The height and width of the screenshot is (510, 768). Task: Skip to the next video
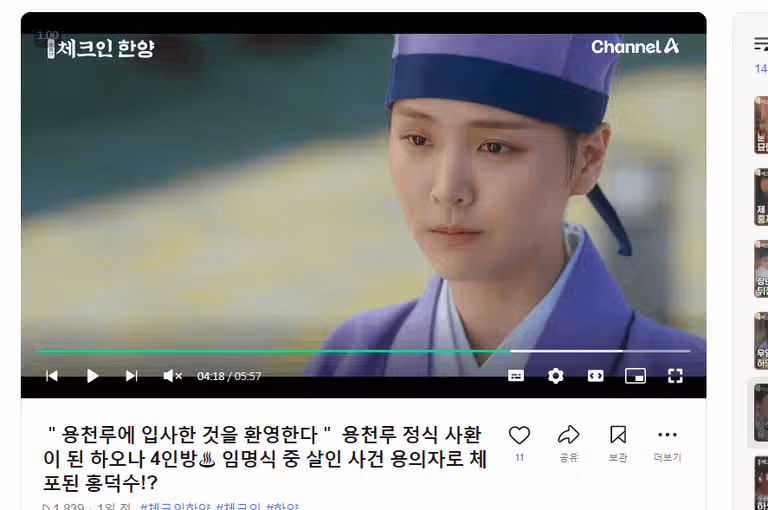click(131, 376)
